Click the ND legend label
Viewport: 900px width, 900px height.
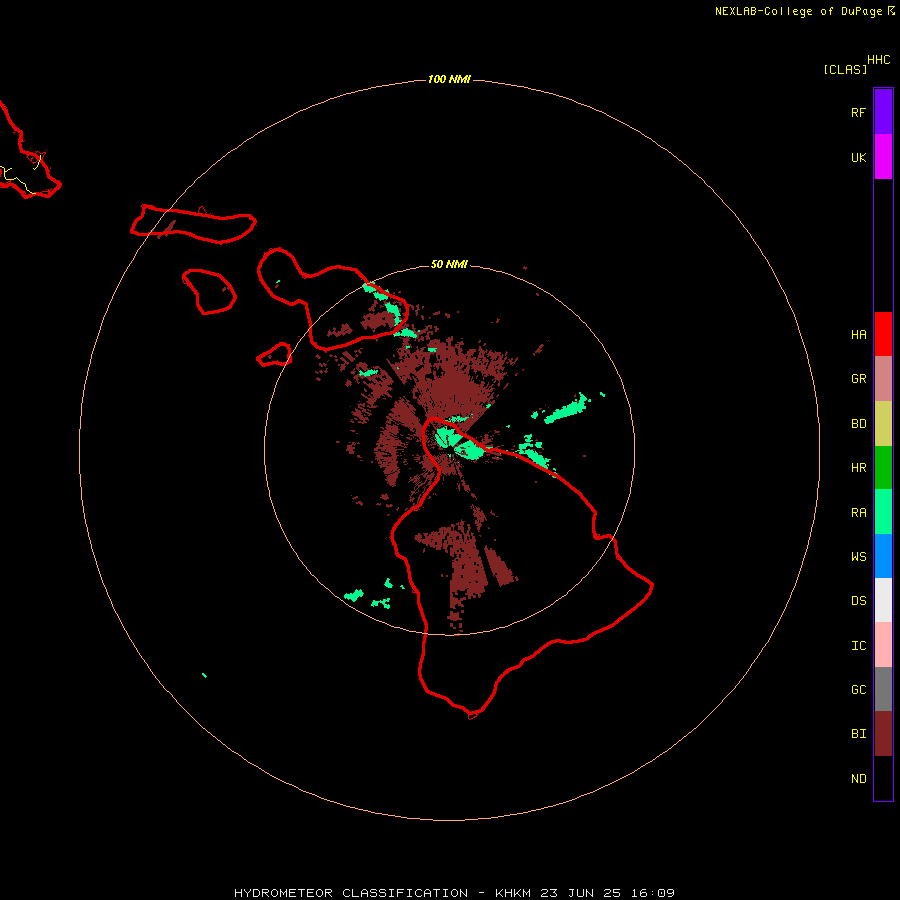point(858,779)
